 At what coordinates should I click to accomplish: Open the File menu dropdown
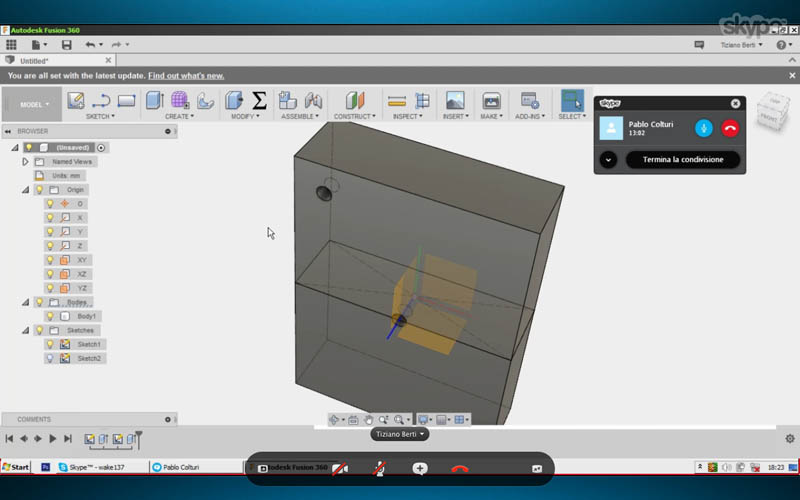click(x=39, y=45)
